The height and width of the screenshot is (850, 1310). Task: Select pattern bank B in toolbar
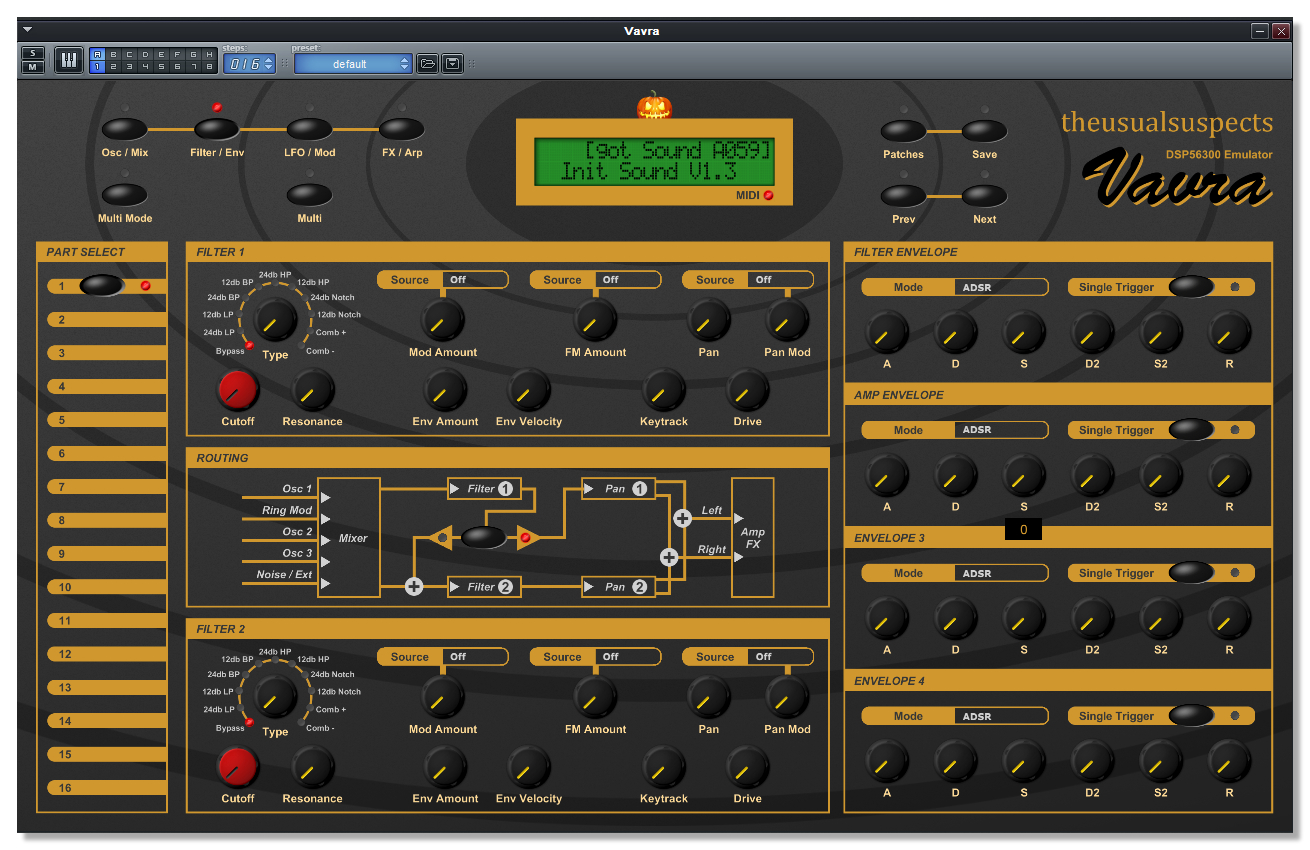[113, 54]
